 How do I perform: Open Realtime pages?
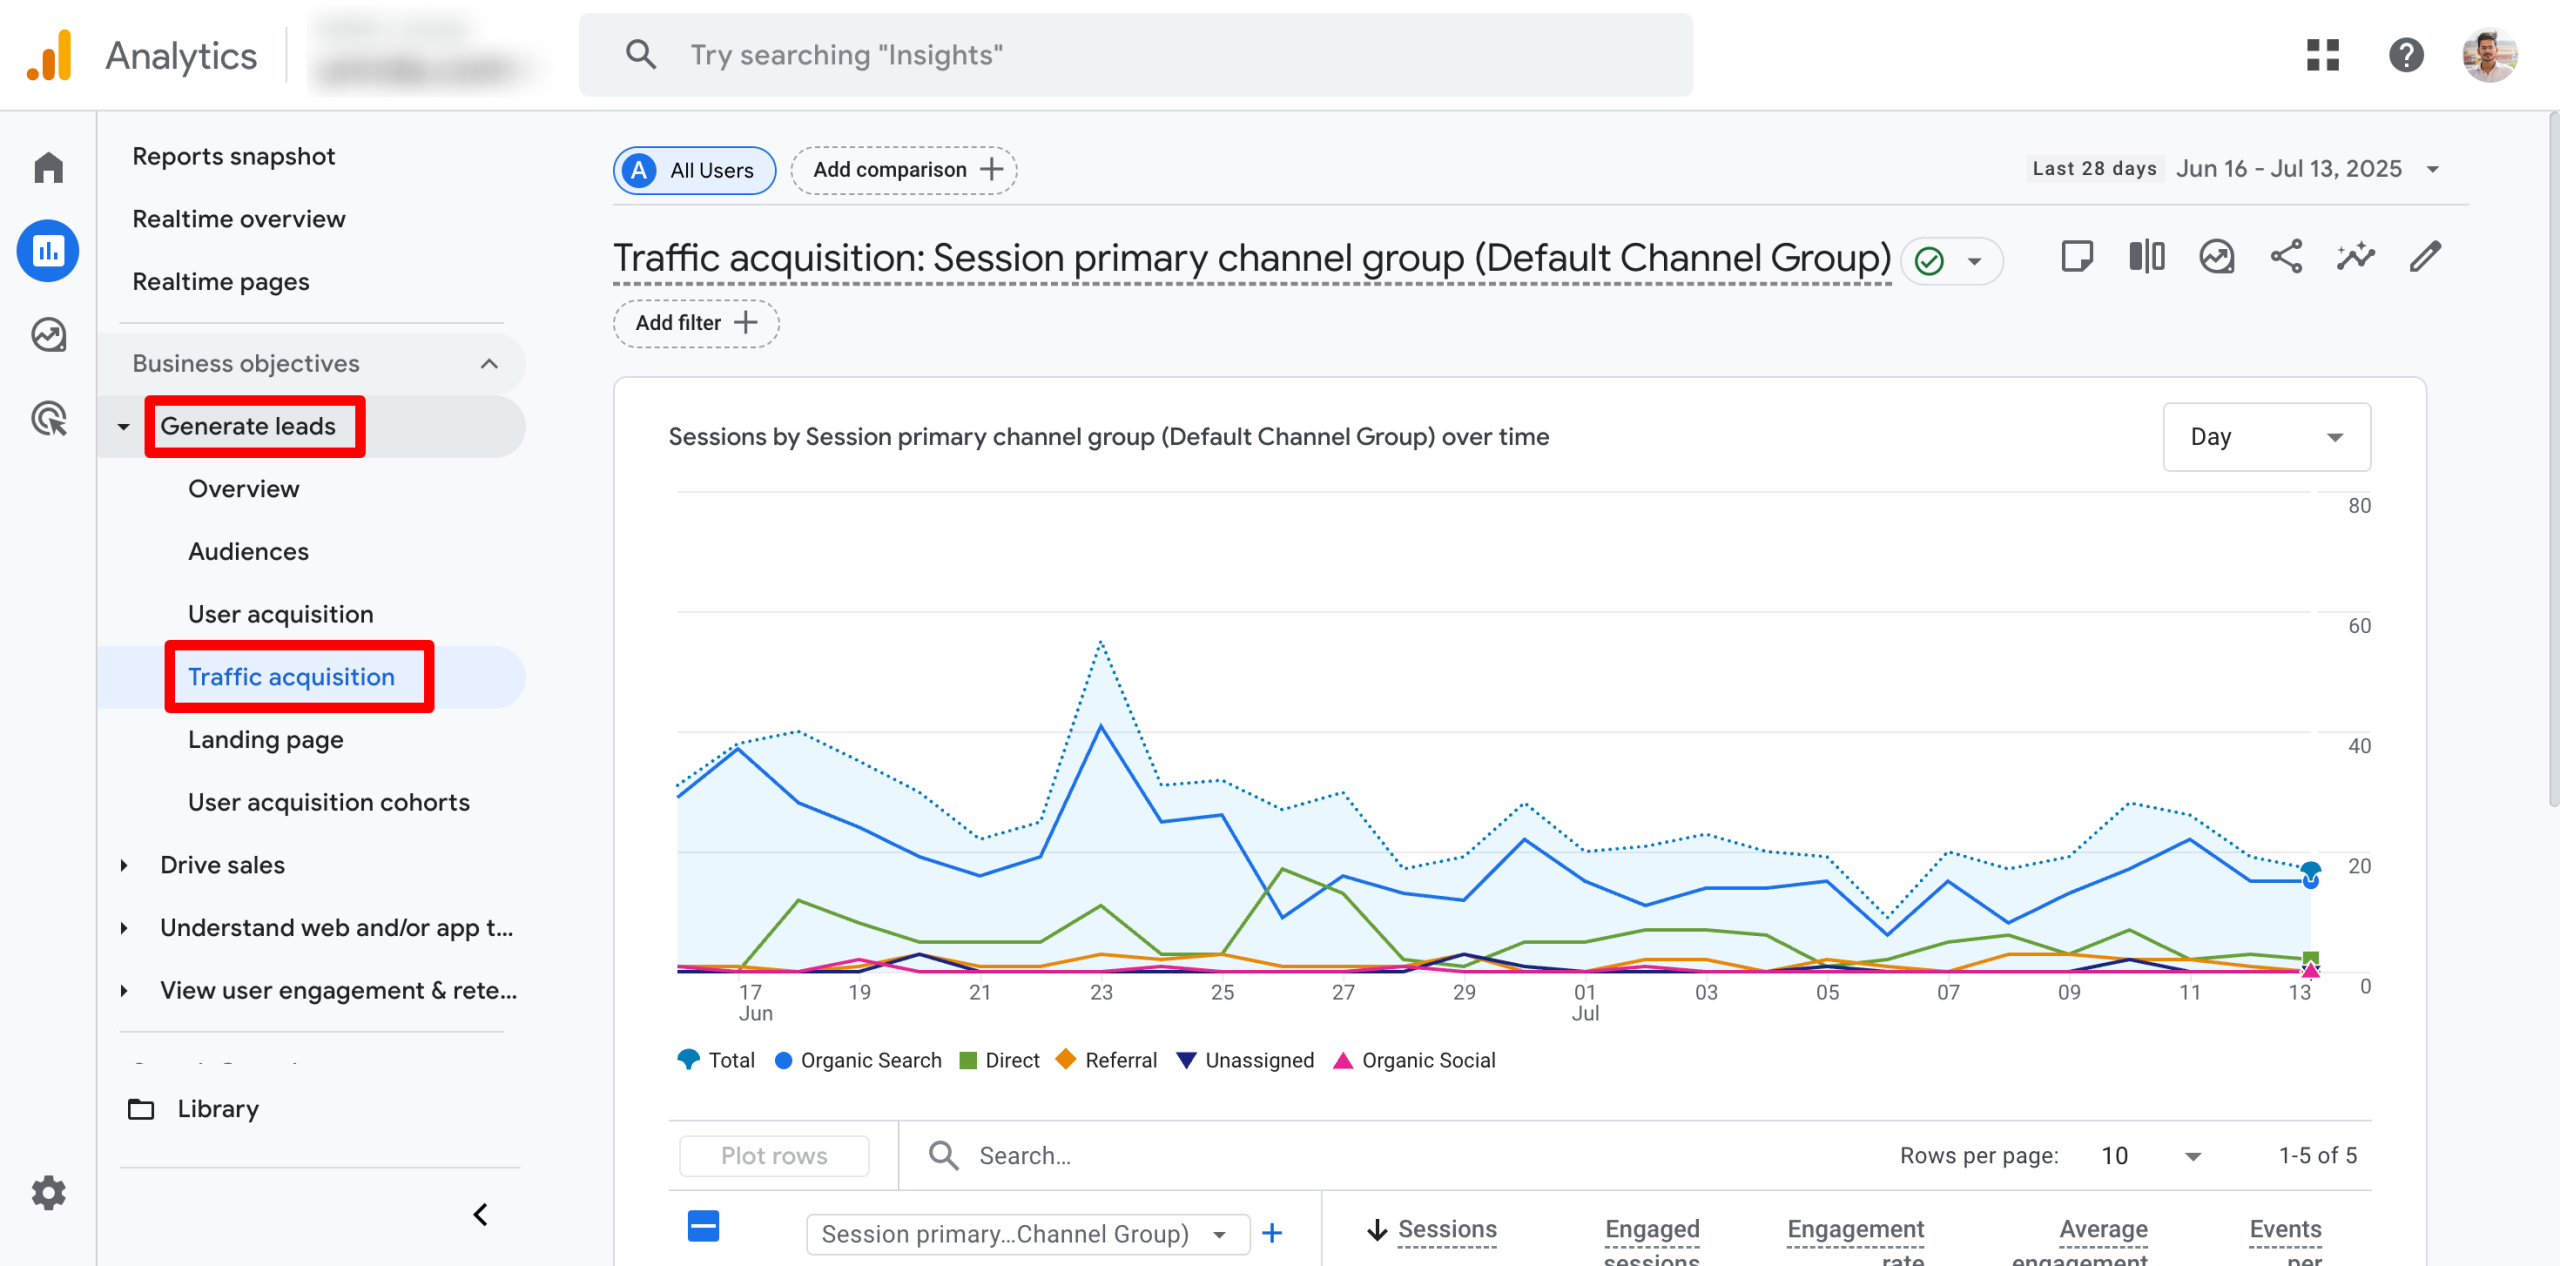point(220,282)
